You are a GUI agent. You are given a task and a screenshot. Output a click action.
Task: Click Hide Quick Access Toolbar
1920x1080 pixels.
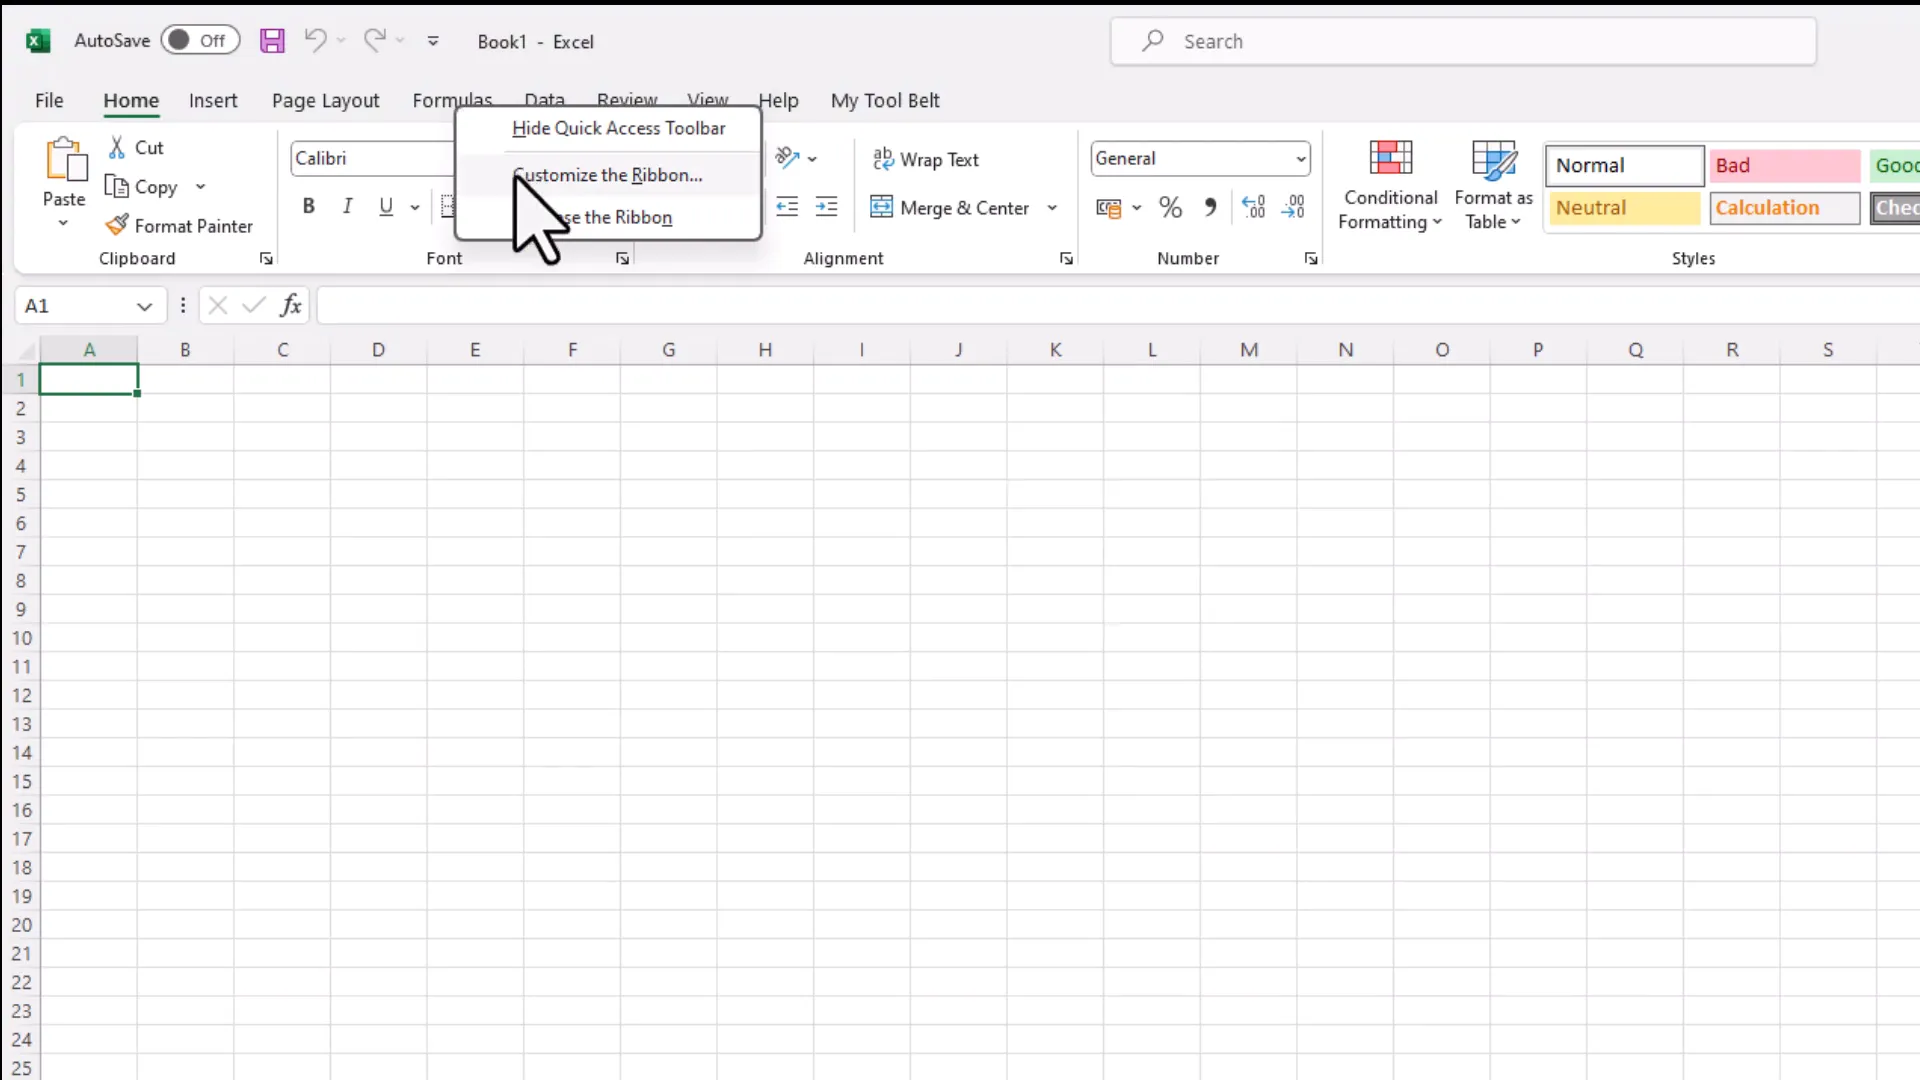(617, 128)
